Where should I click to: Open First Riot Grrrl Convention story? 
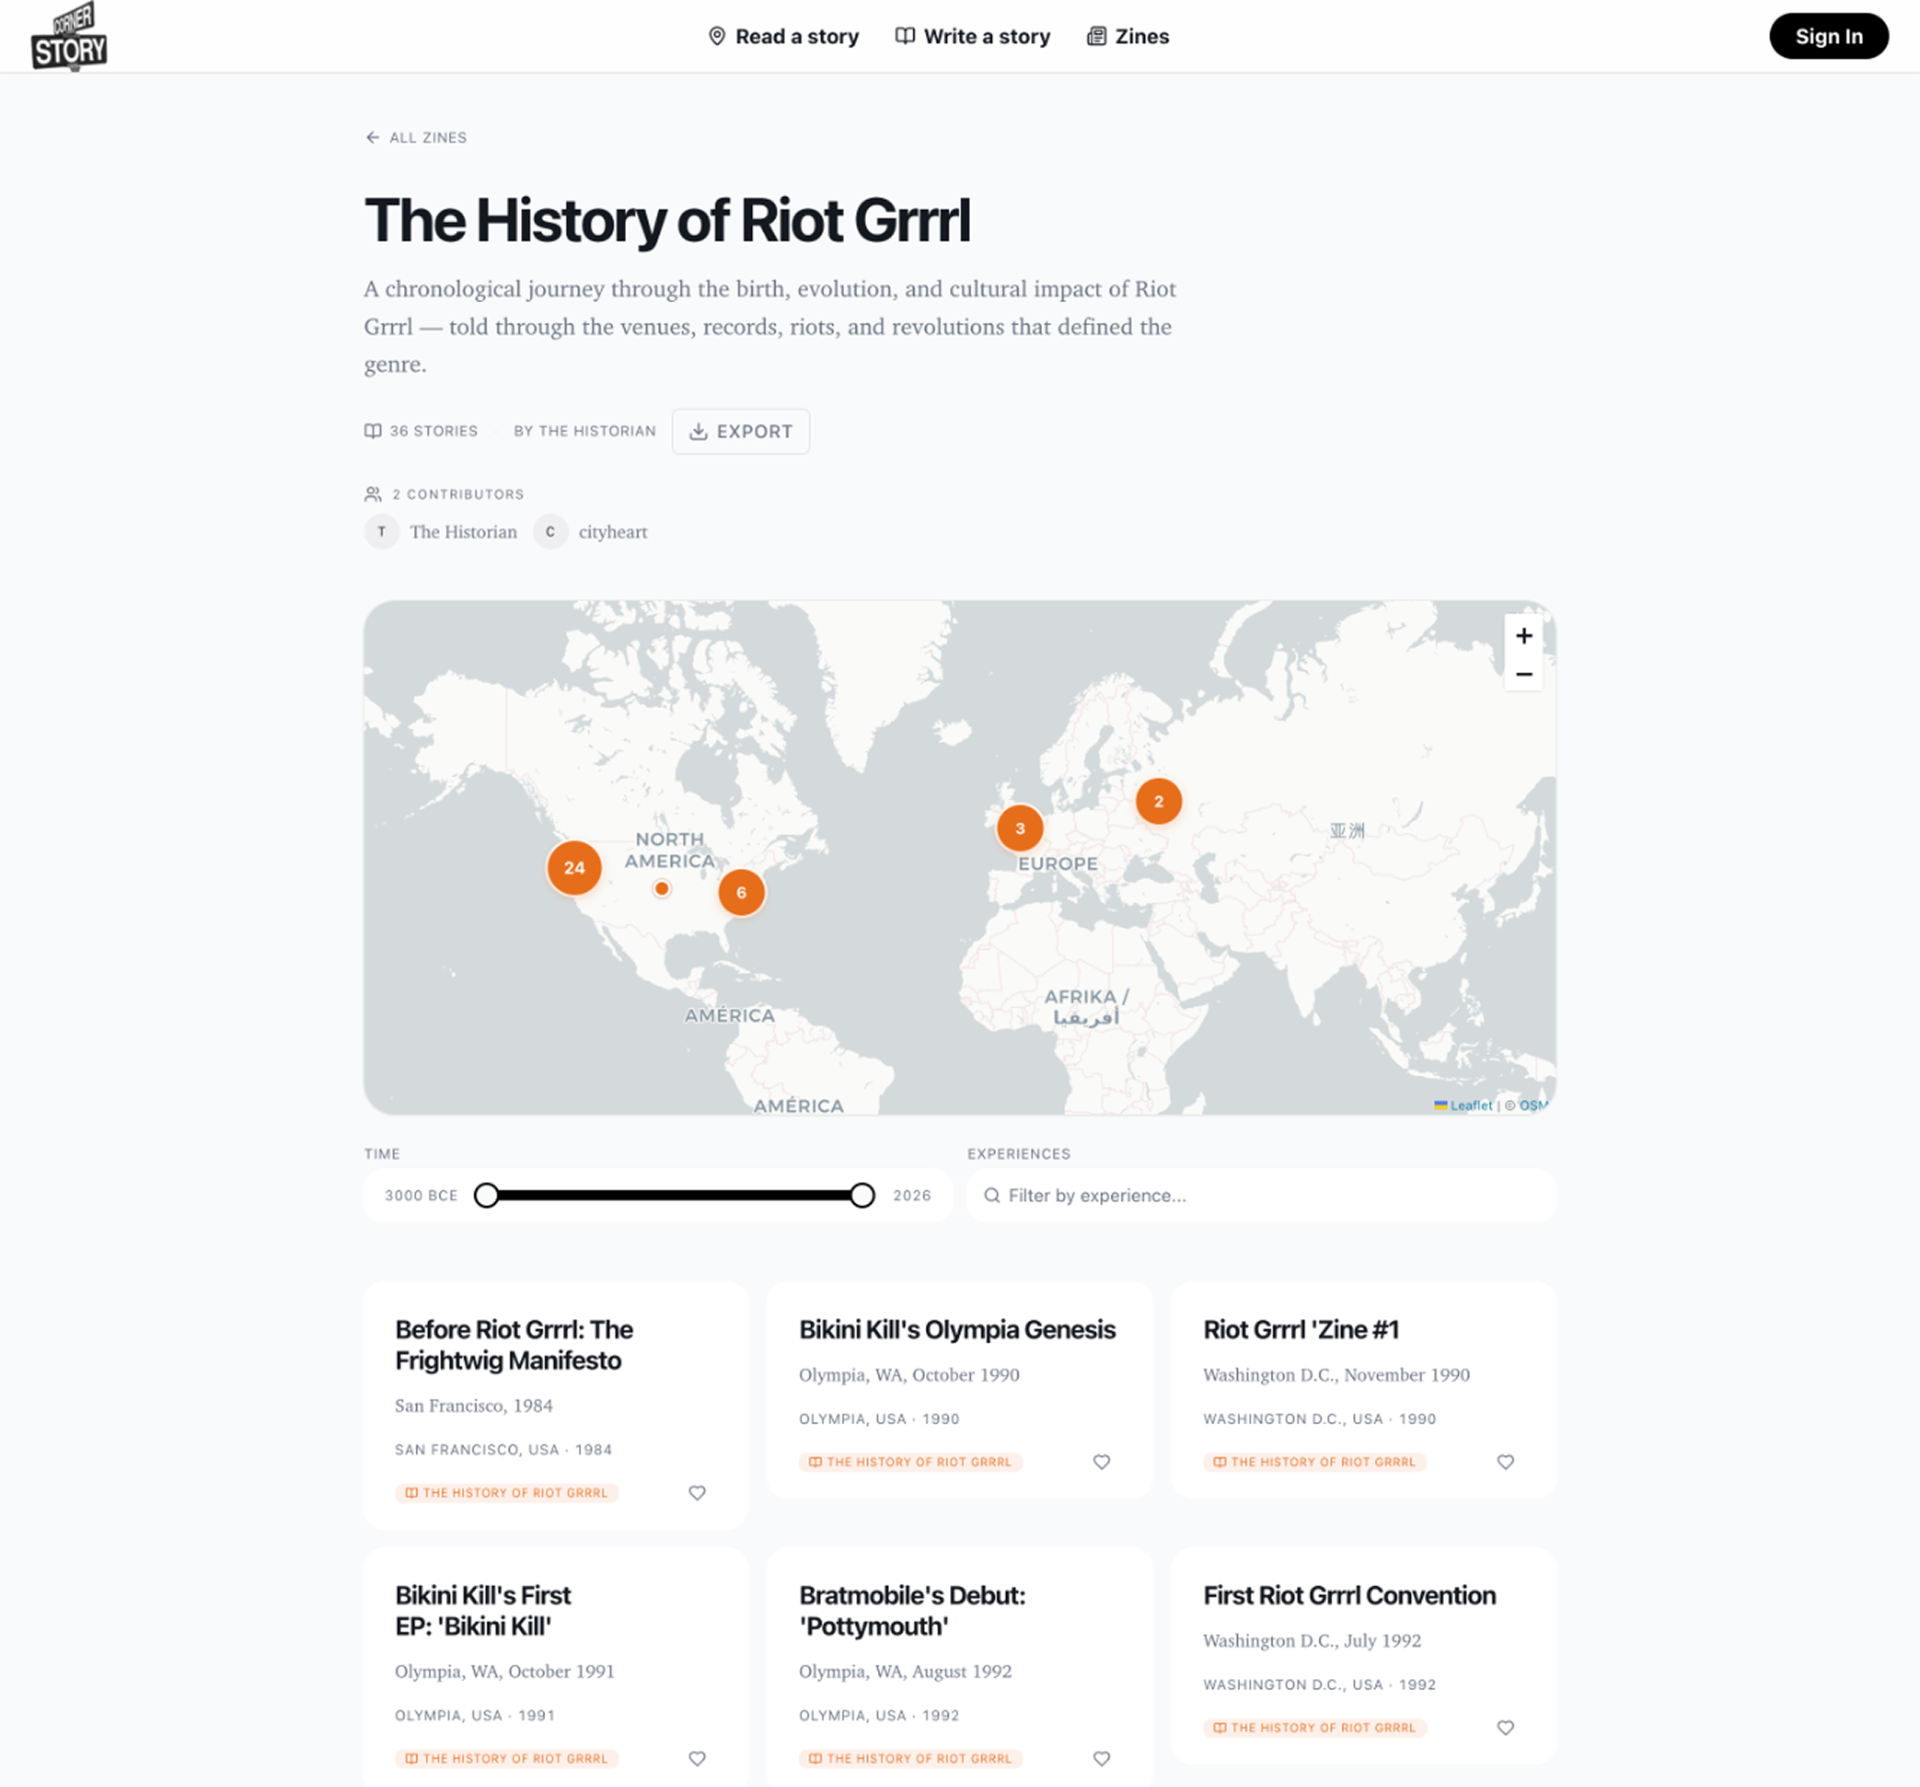tap(1349, 1595)
